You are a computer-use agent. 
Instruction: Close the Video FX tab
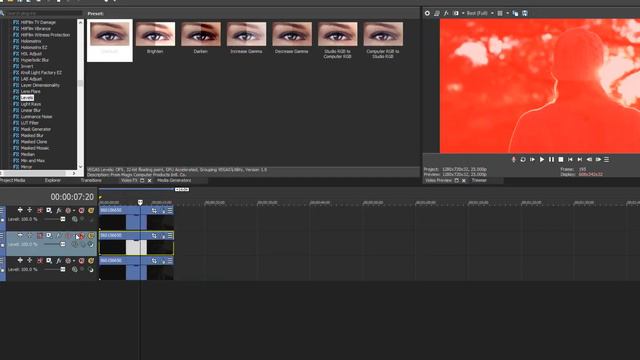pos(149,180)
